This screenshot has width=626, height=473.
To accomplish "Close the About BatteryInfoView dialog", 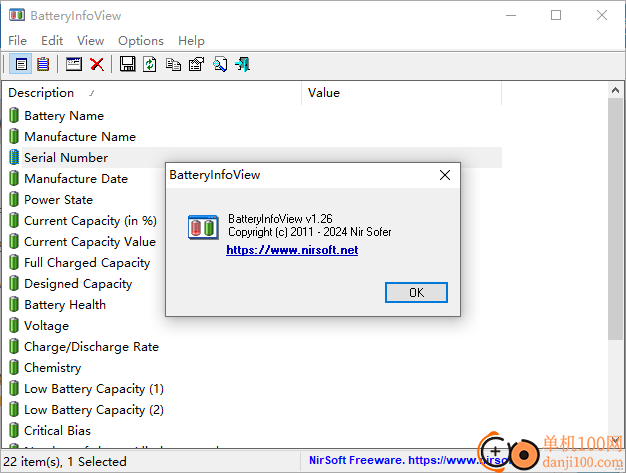I will click(x=445, y=175).
